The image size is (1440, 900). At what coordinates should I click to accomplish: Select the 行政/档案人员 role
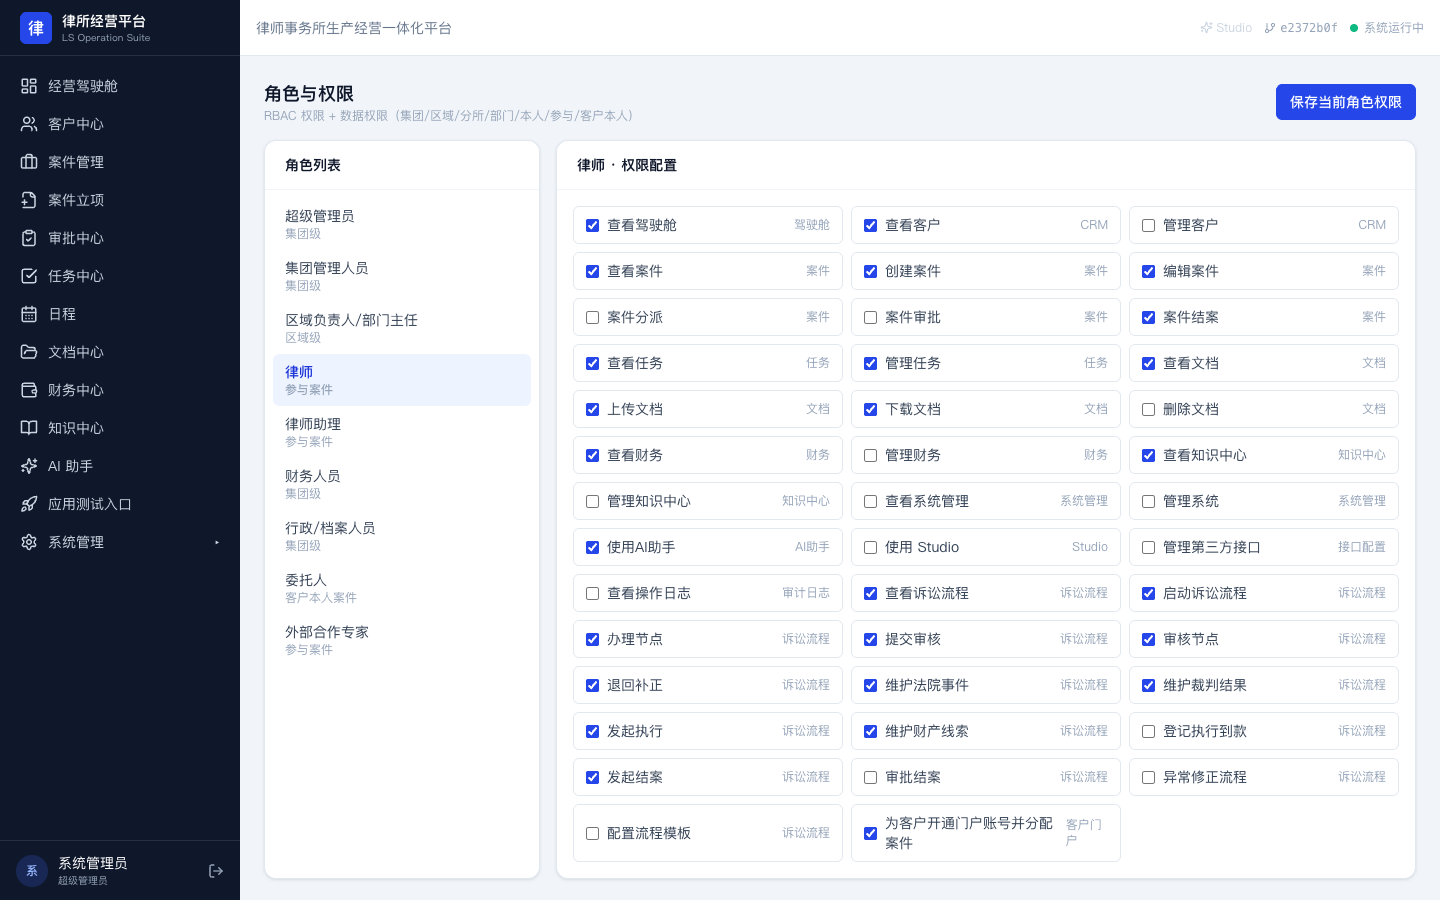tap(402, 536)
